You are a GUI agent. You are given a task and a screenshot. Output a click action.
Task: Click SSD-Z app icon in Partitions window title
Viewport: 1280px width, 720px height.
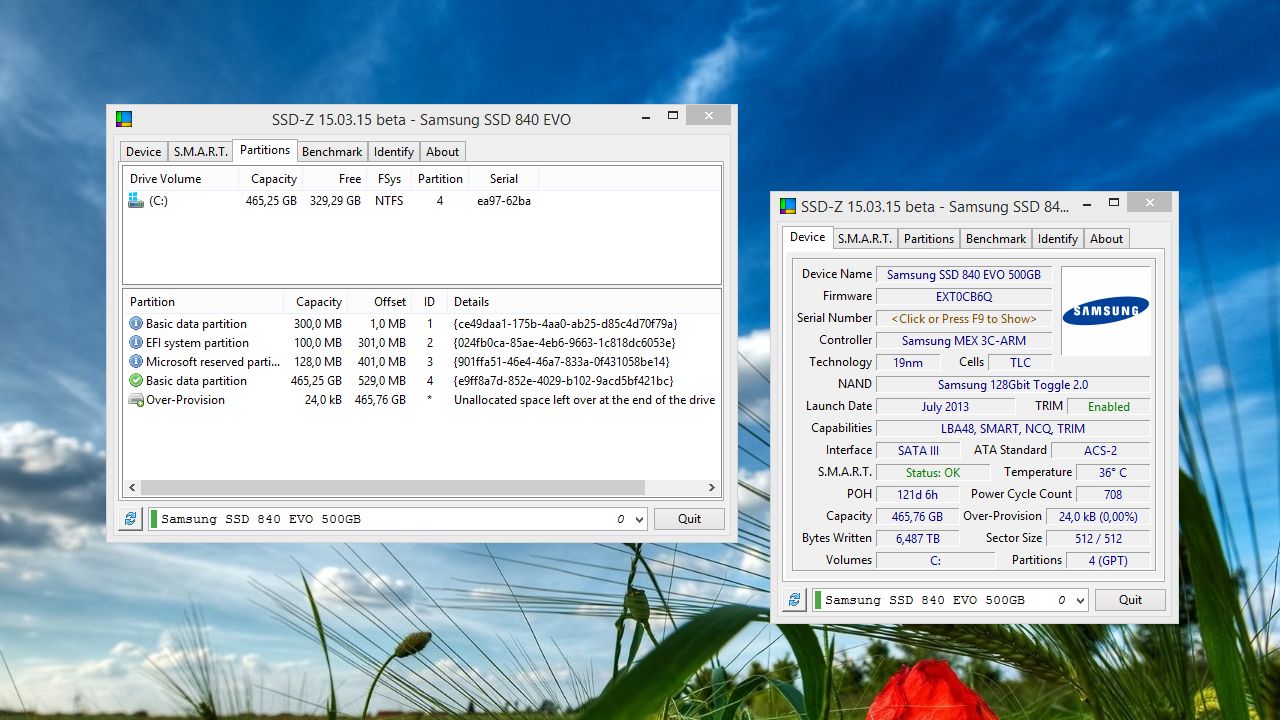[124, 119]
